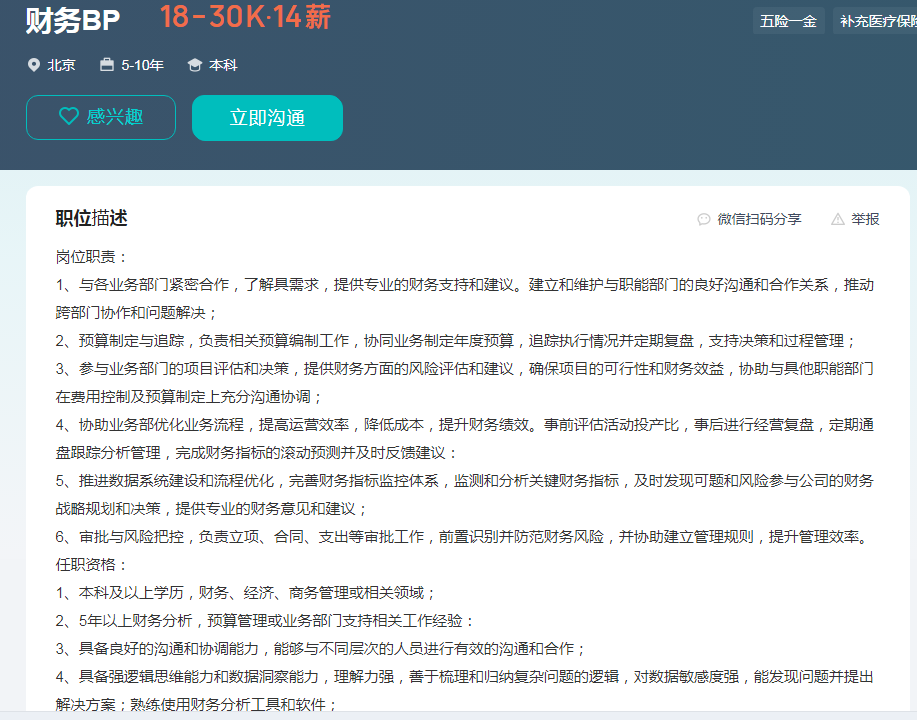Open the 微信扫码分享 link
This screenshot has width=917, height=720.
point(759,219)
